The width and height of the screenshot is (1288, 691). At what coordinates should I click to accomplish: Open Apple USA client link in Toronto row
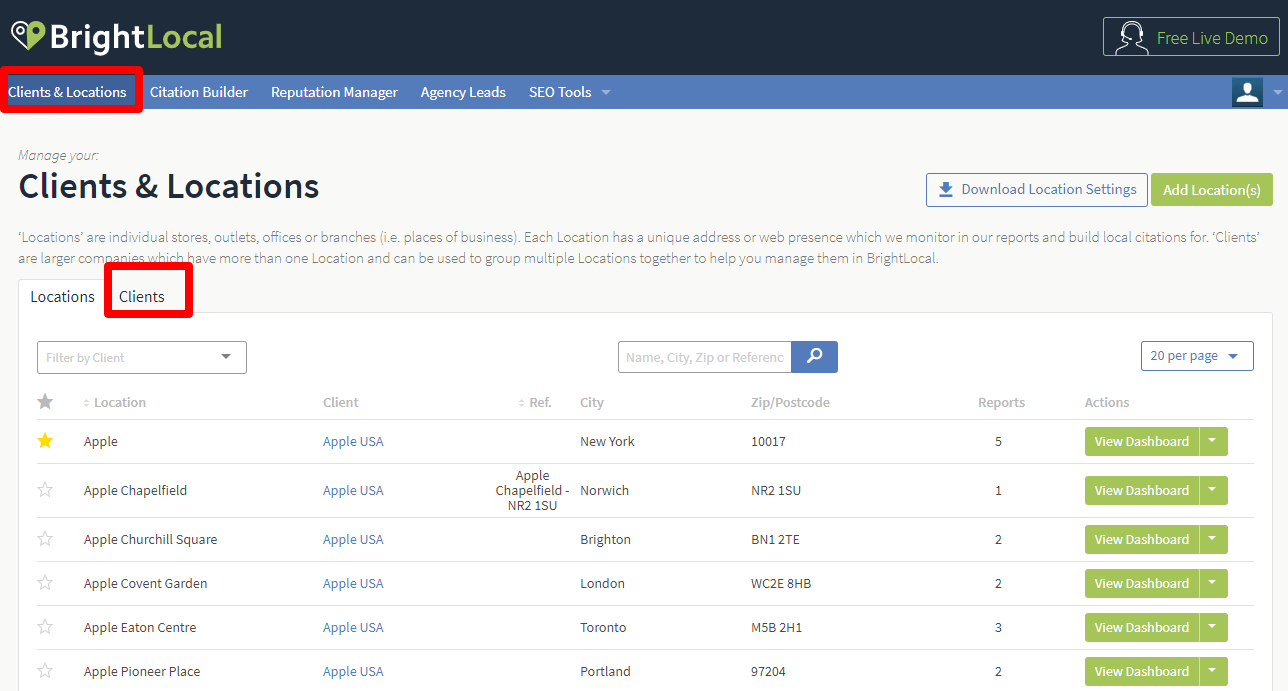coord(353,627)
